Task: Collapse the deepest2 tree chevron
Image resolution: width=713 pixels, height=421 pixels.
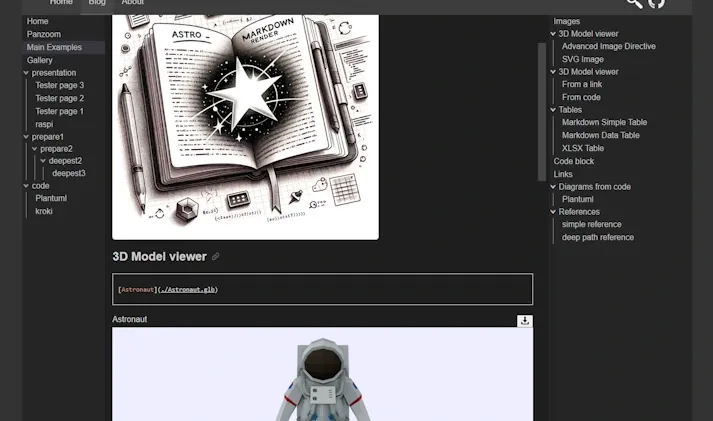Action: (x=43, y=161)
